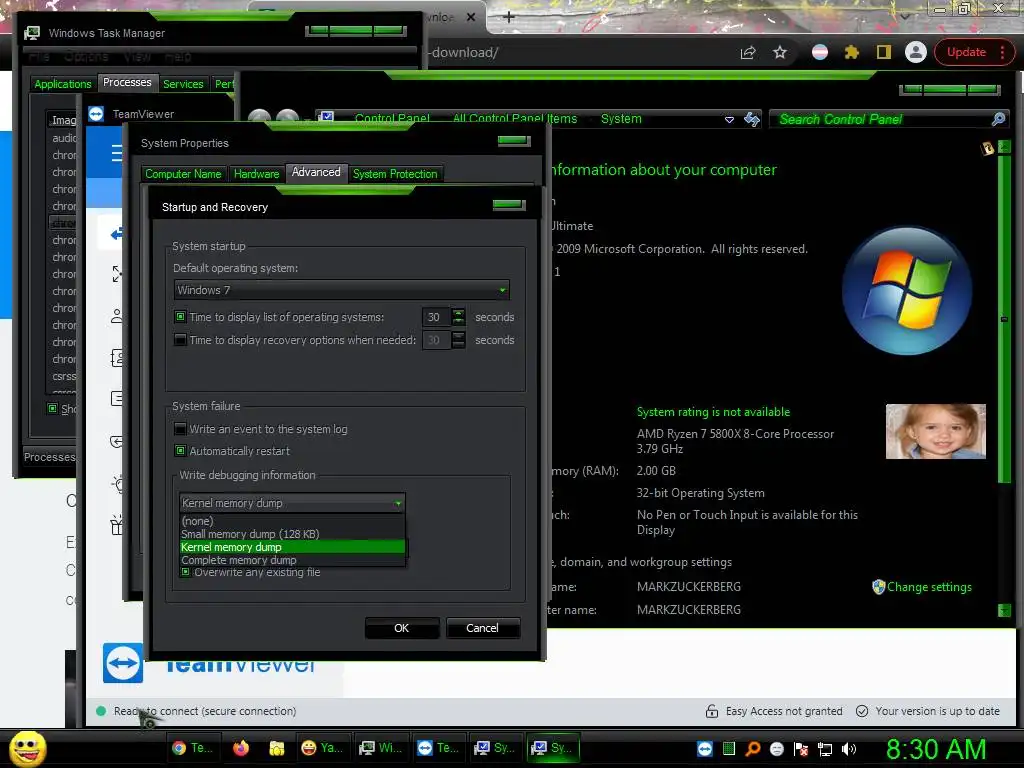Choose (none) debugging option
Screen dimensions: 1024x768
coord(292,521)
